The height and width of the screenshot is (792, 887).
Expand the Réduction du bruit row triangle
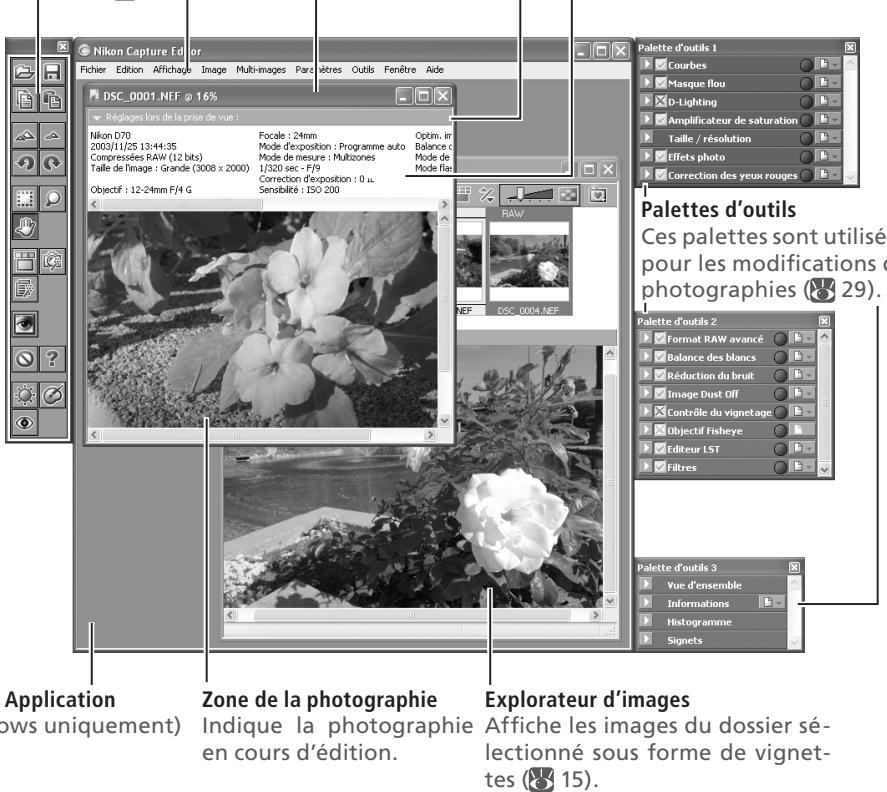tap(645, 375)
